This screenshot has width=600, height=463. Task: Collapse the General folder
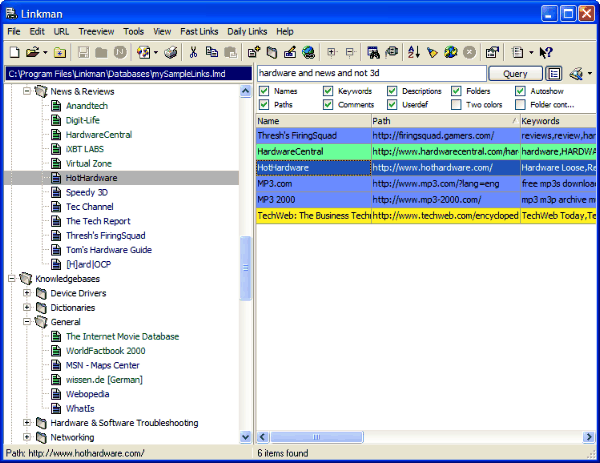coord(27,322)
